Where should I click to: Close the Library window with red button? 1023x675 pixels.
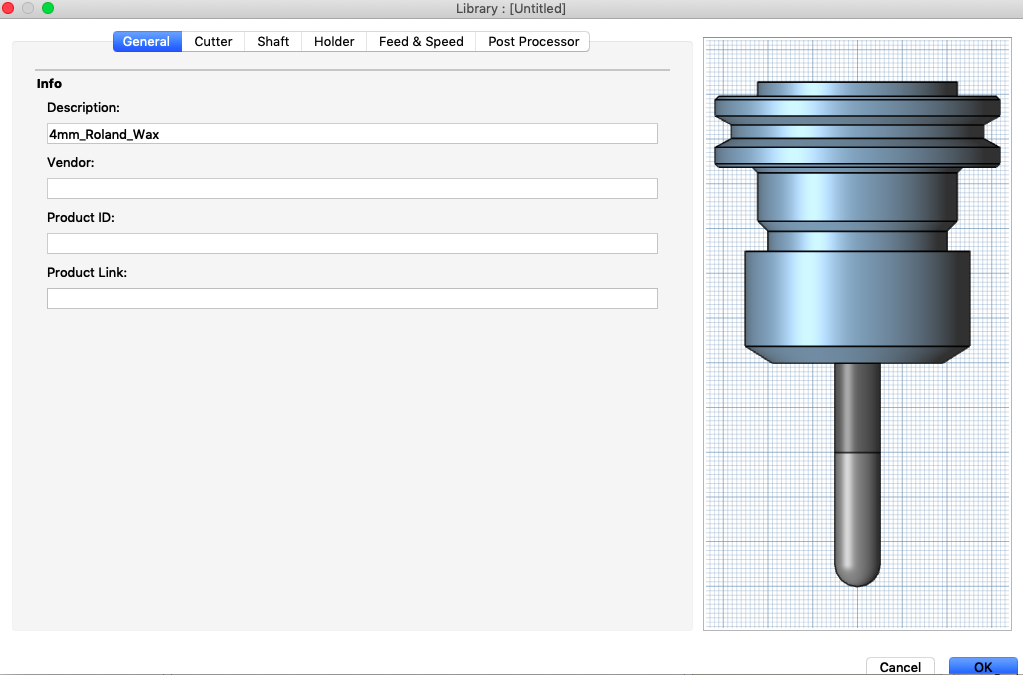8,8
